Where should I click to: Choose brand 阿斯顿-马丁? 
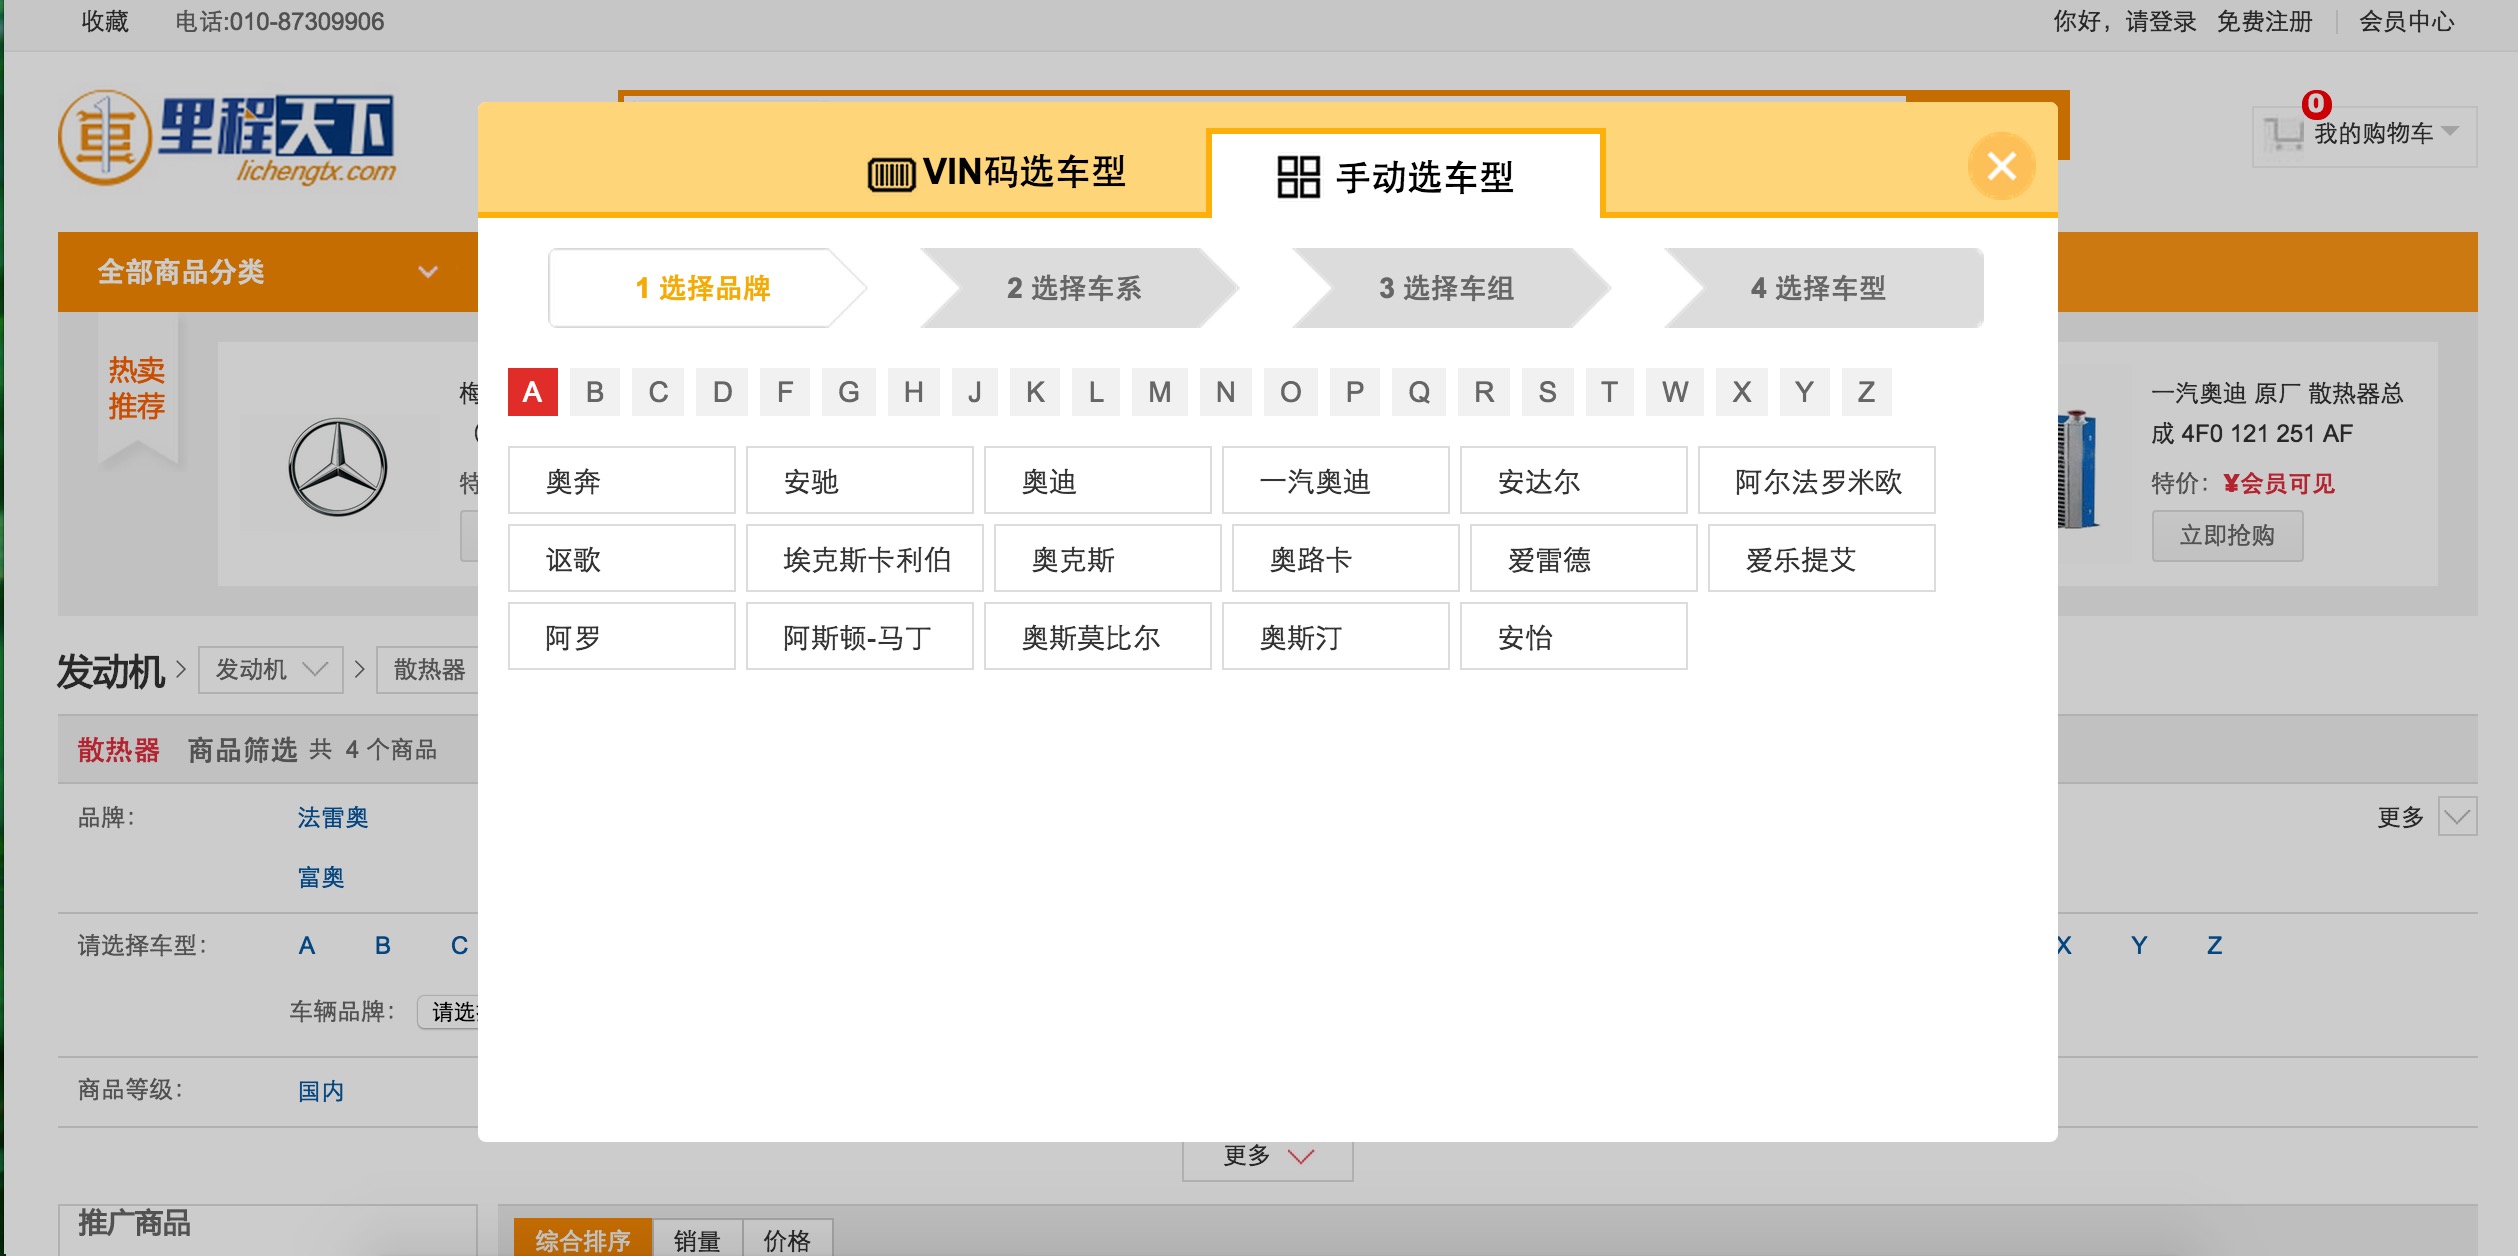860,637
